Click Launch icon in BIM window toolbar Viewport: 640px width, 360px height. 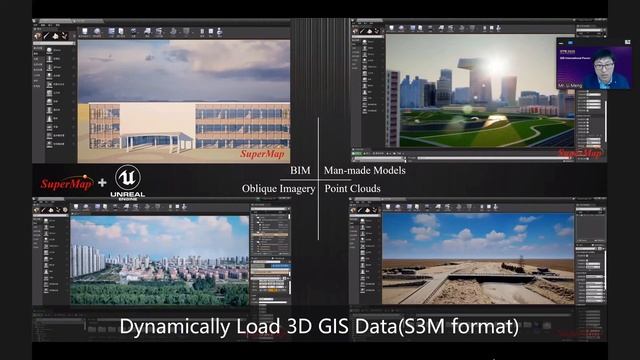pyautogui.click(x=220, y=31)
